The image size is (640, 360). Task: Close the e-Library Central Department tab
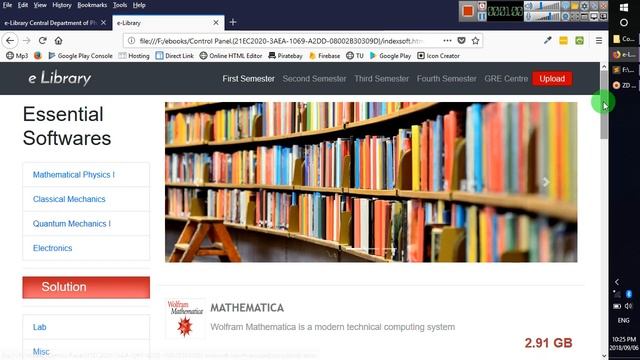point(103,23)
